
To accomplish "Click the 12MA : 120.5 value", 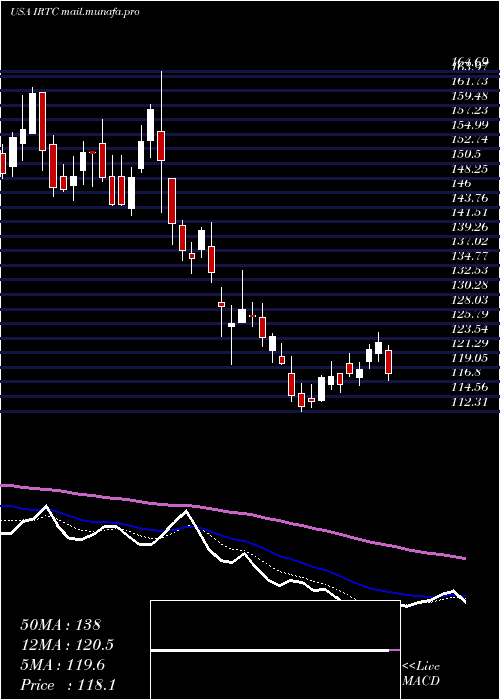I will [x=67, y=645].
